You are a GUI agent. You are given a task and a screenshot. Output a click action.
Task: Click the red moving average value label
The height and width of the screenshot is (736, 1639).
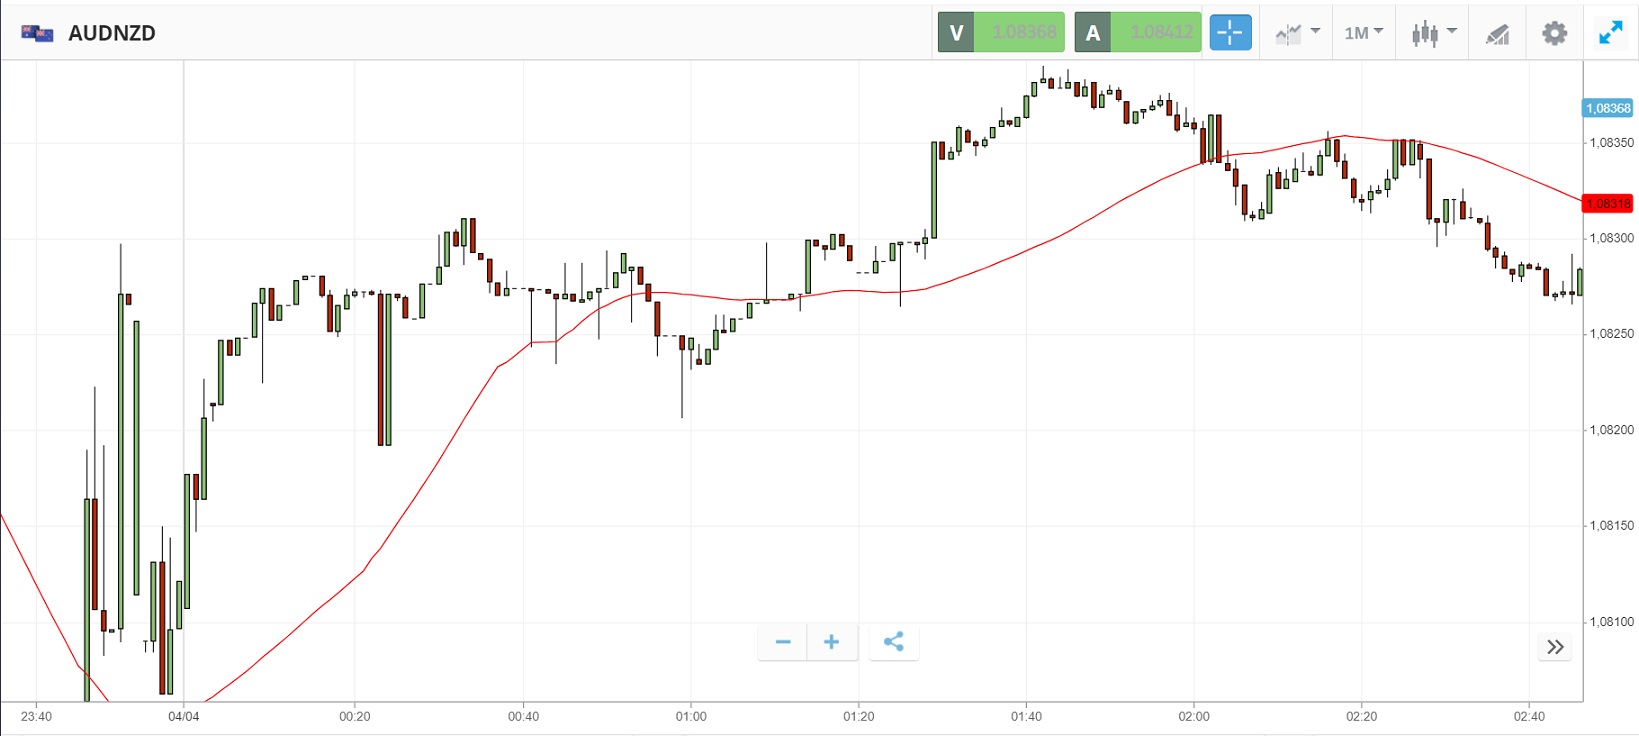pos(1608,204)
